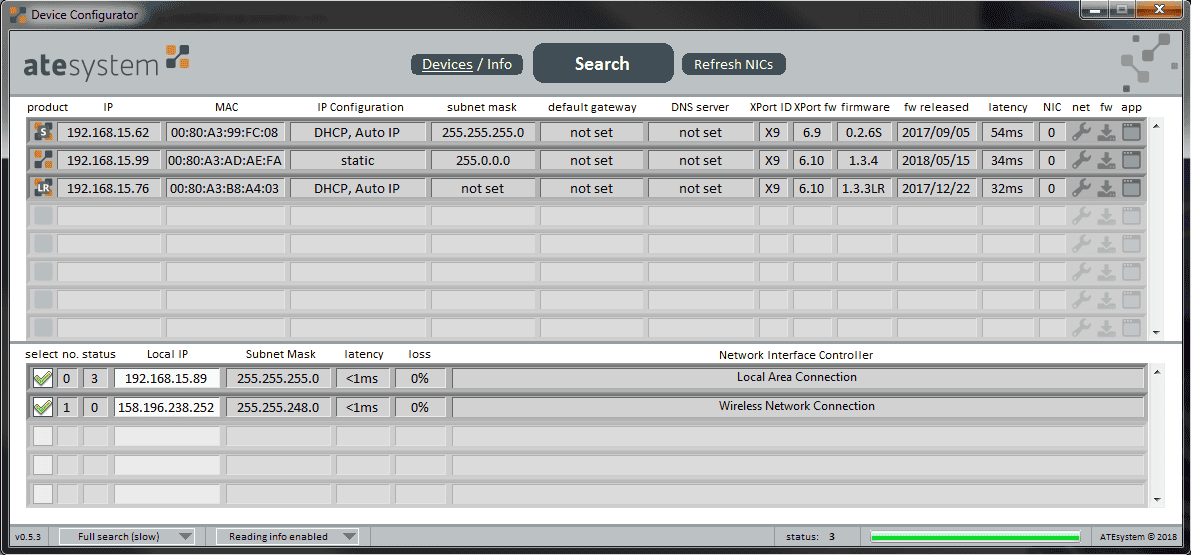The width and height of the screenshot is (1191, 555).
Task: Click fw released cell 2017/12/22
Action: 937,188
